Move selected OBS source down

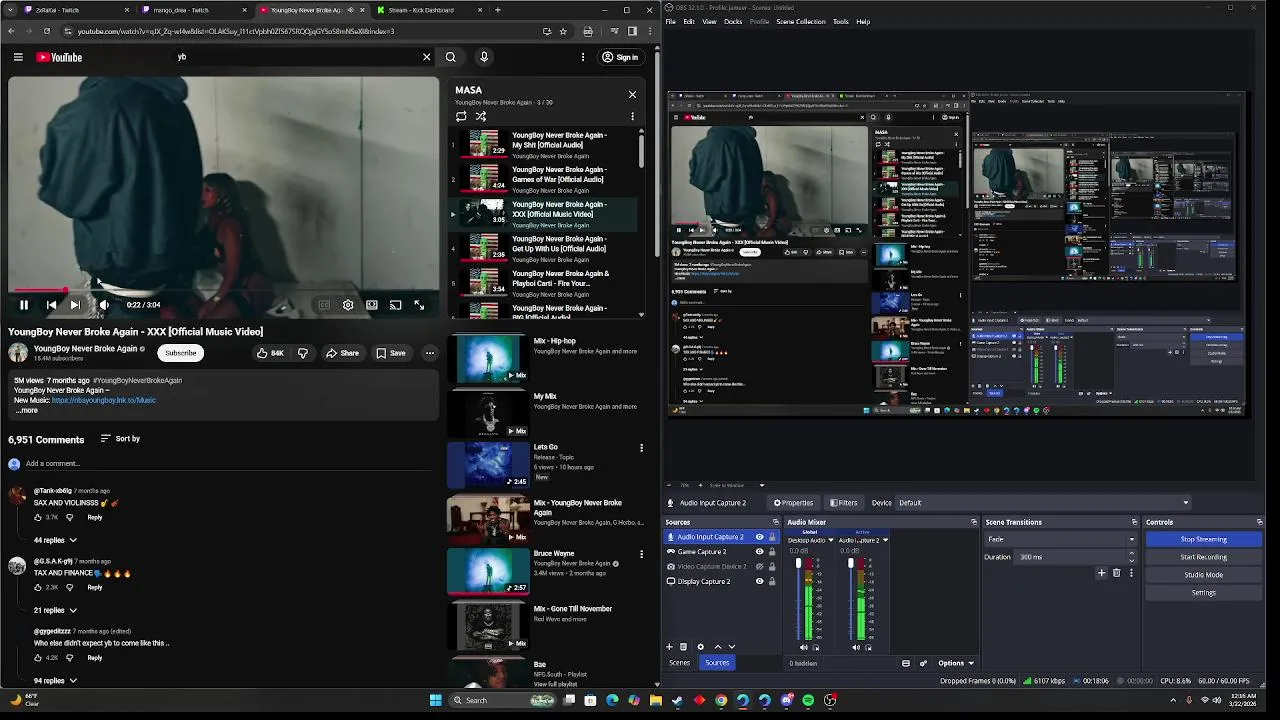pyautogui.click(x=732, y=647)
